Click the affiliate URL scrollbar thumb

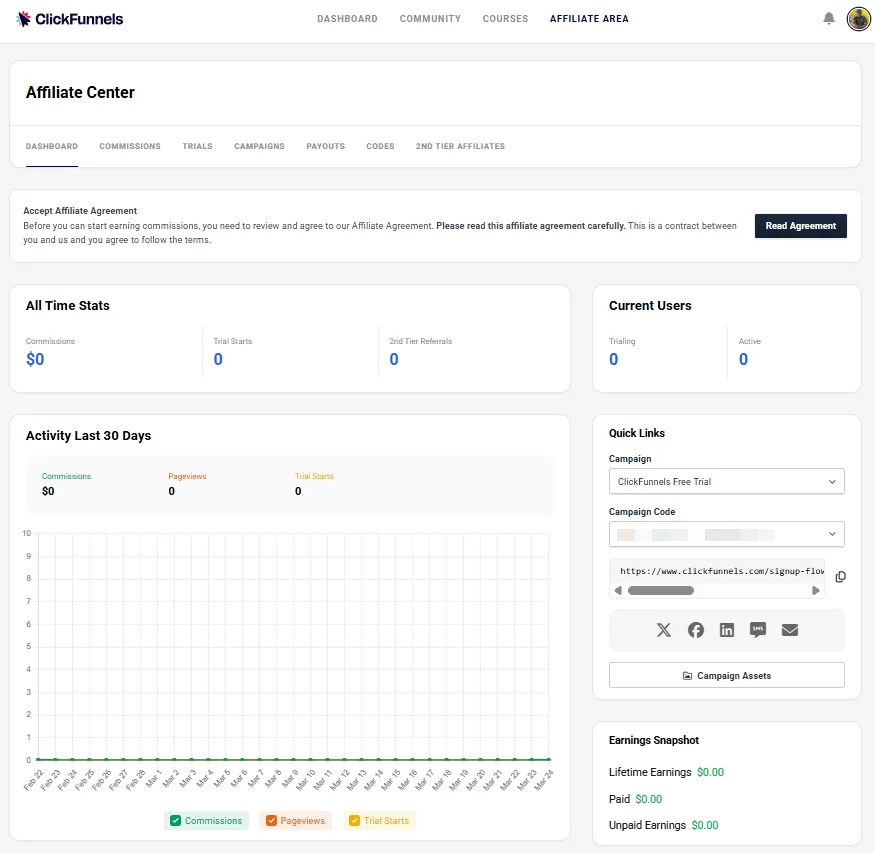(x=661, y=590)
